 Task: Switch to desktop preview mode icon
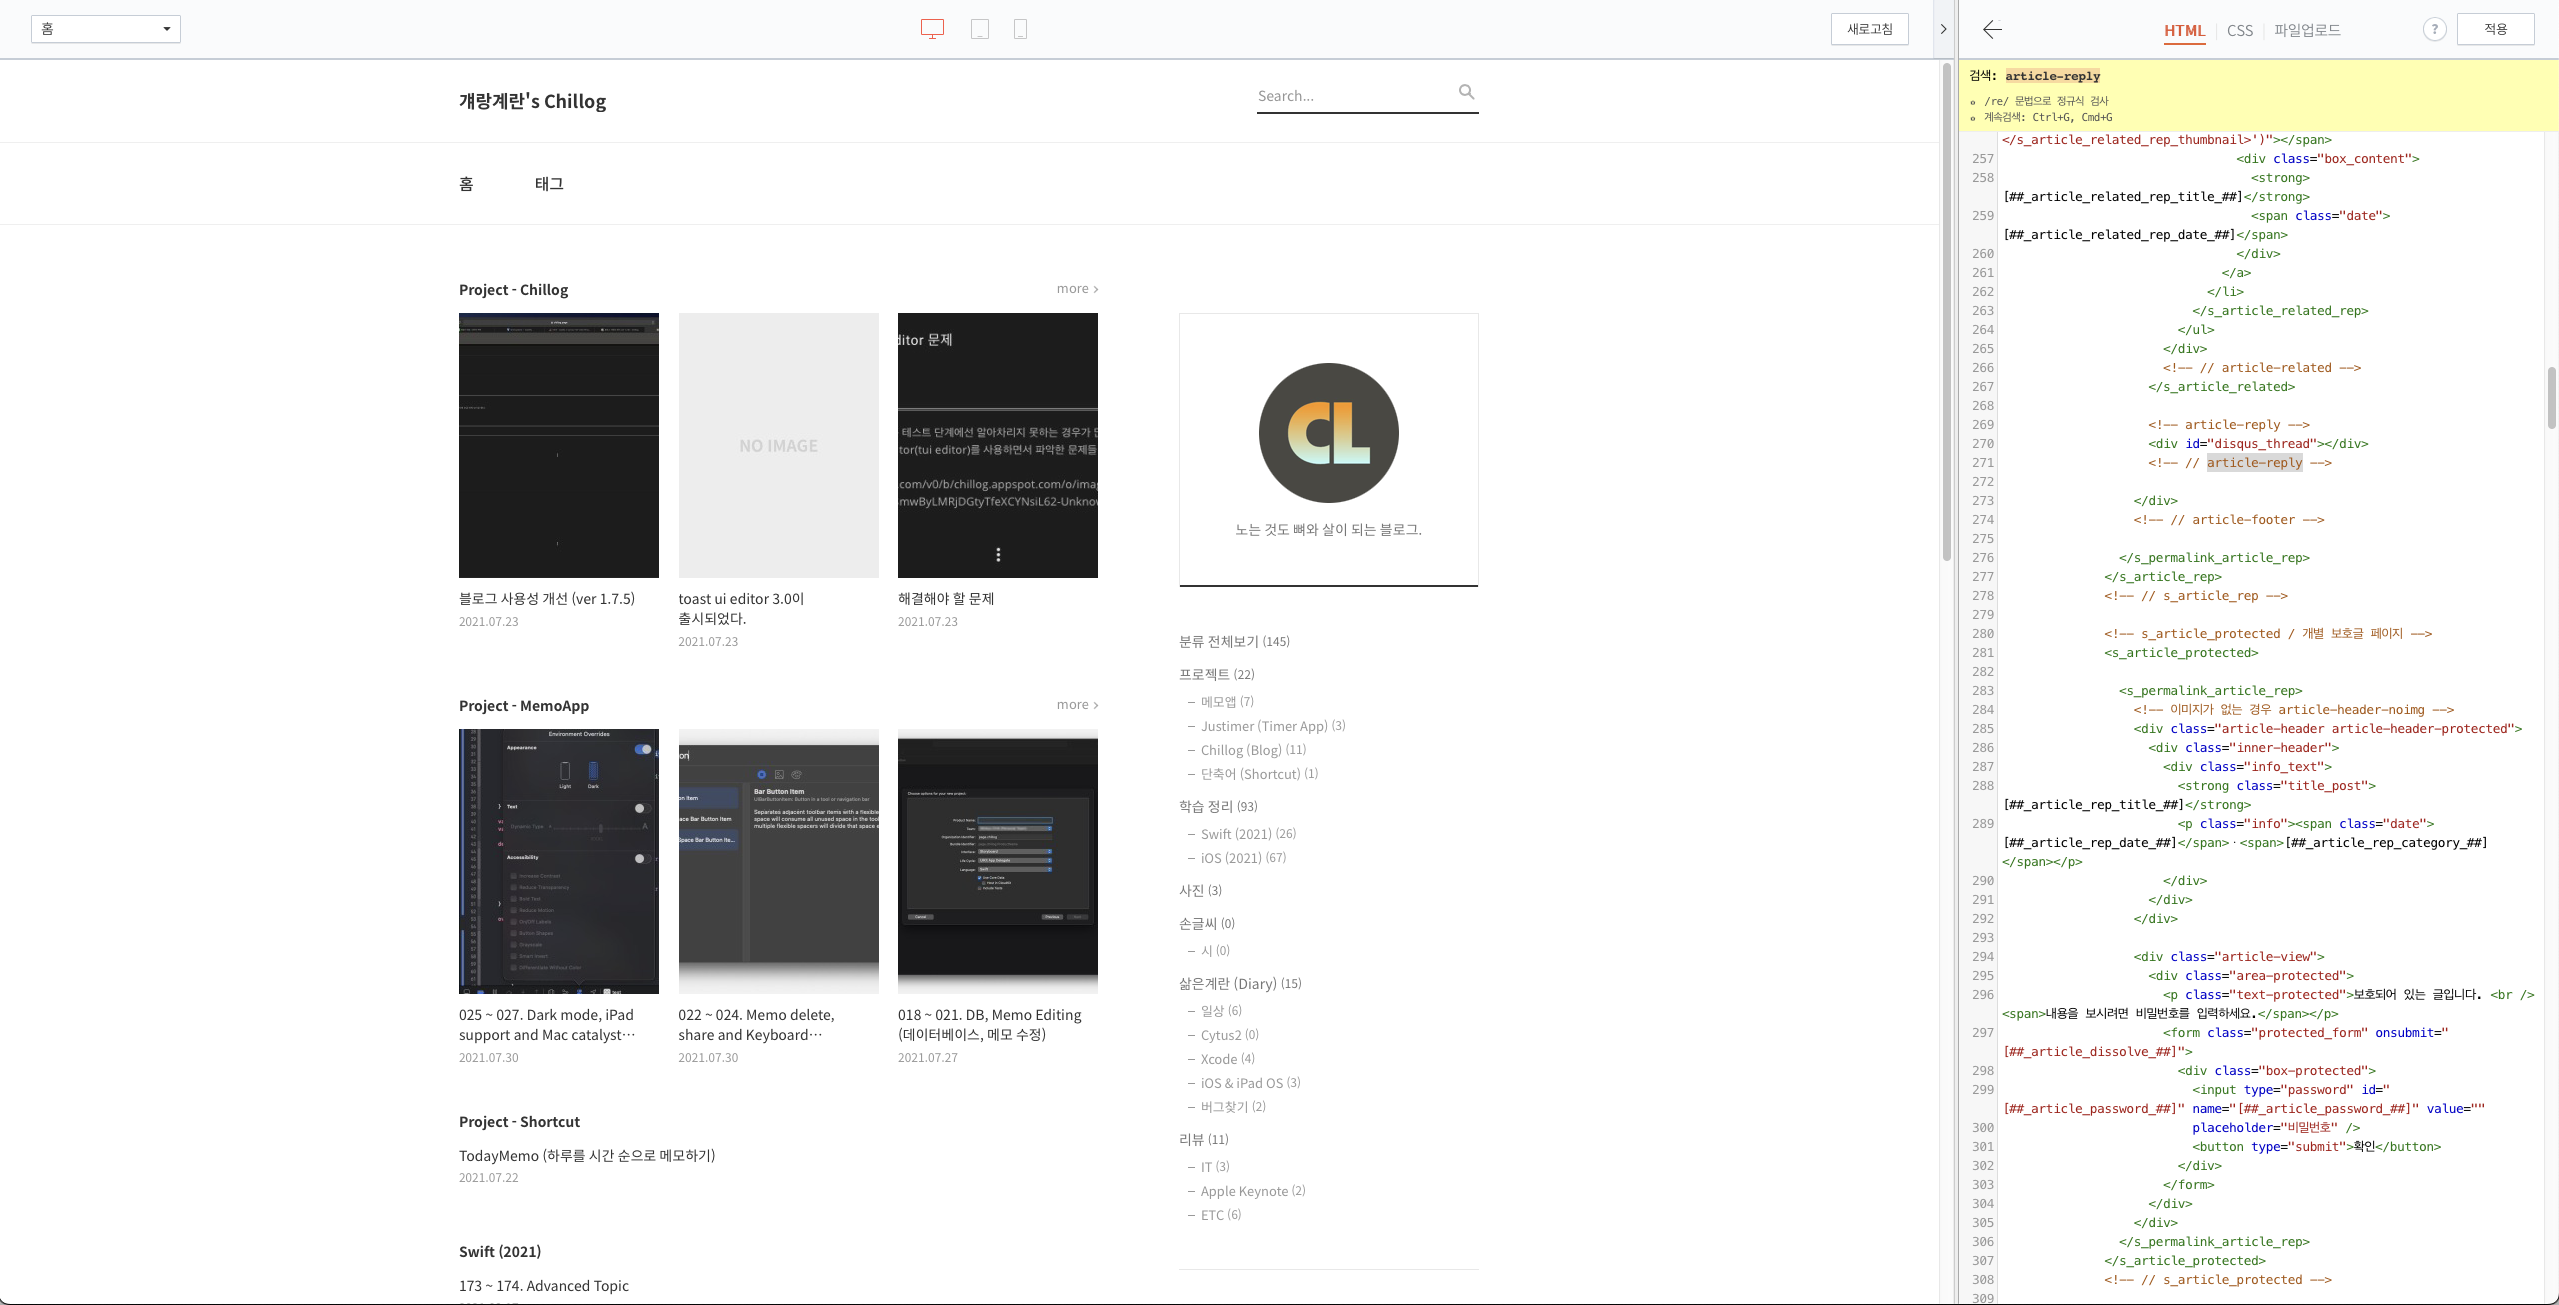click(x=932, y=29)
